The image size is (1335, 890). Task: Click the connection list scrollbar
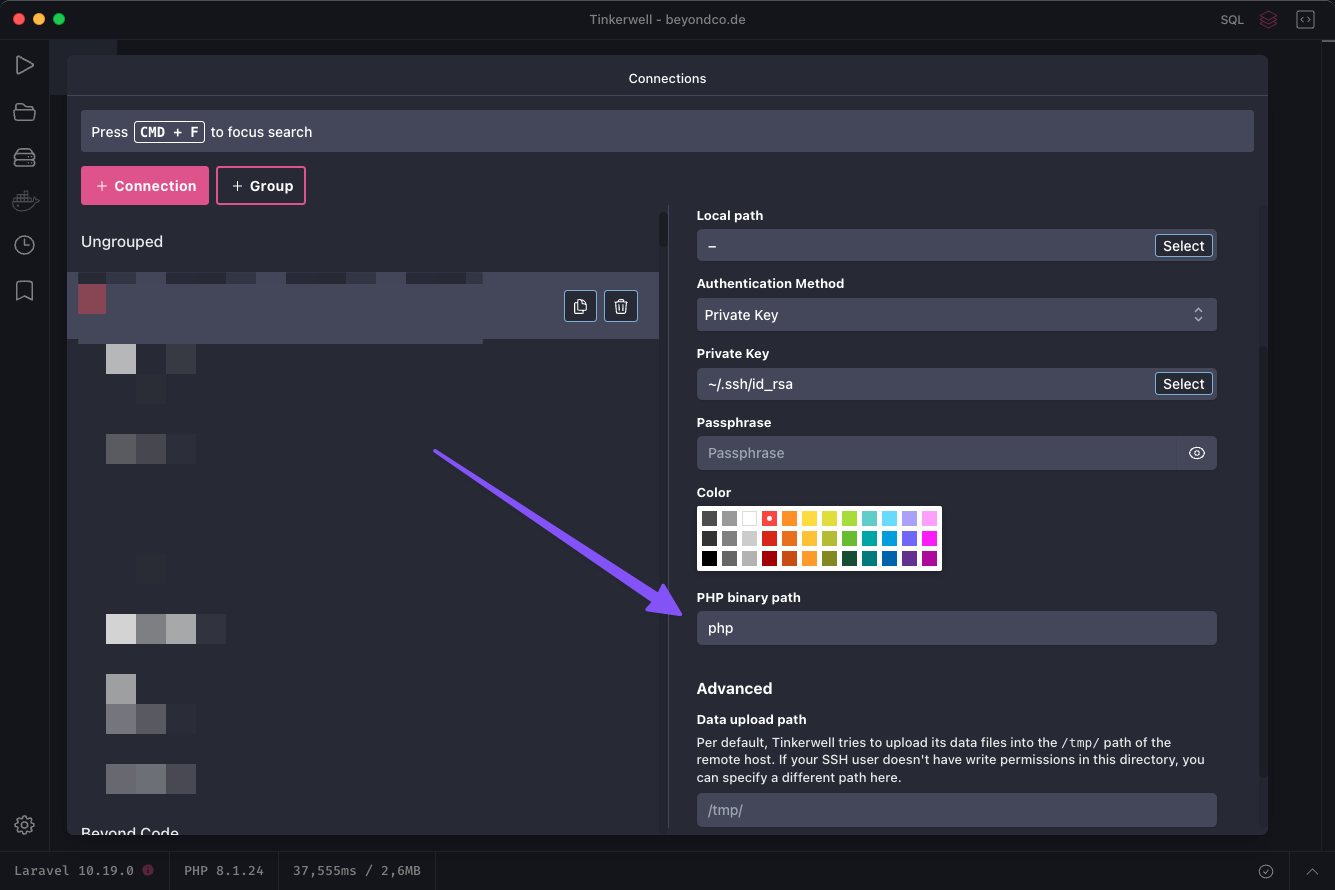point(663,228)
